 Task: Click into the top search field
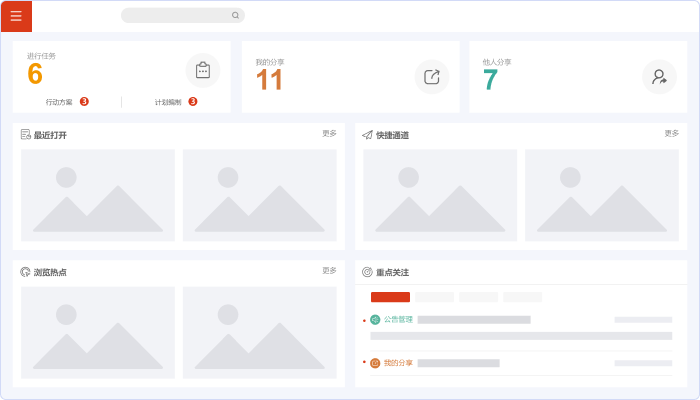coord(175,16)
